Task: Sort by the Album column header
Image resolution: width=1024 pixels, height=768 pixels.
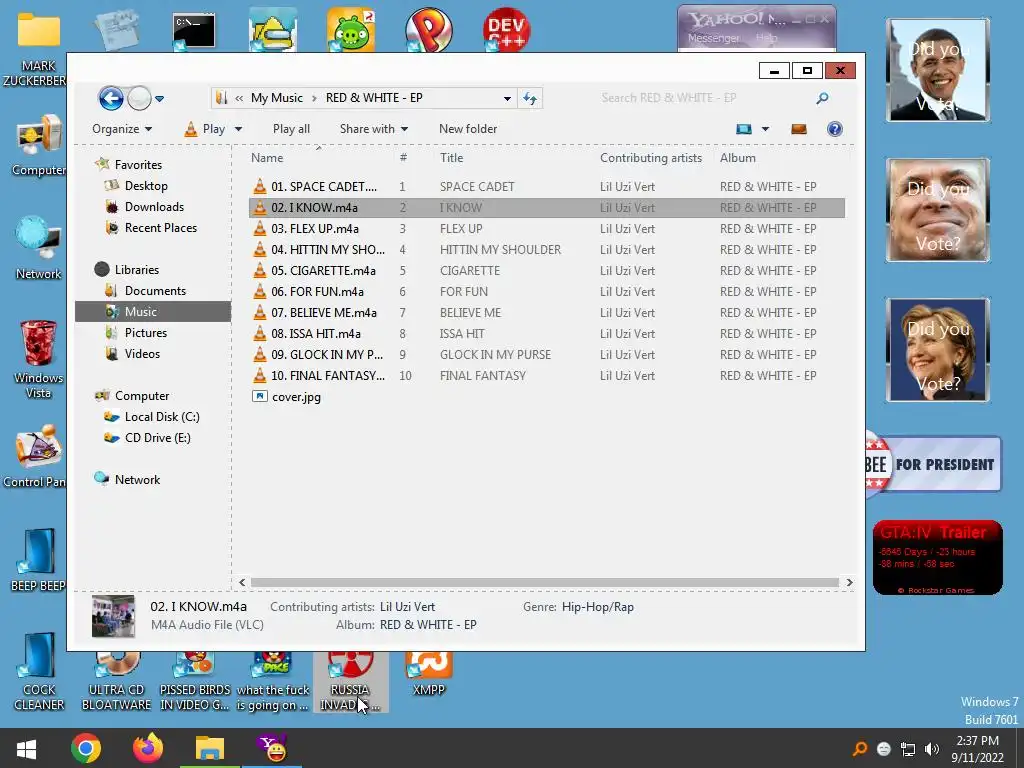Action: pos(737,157)
